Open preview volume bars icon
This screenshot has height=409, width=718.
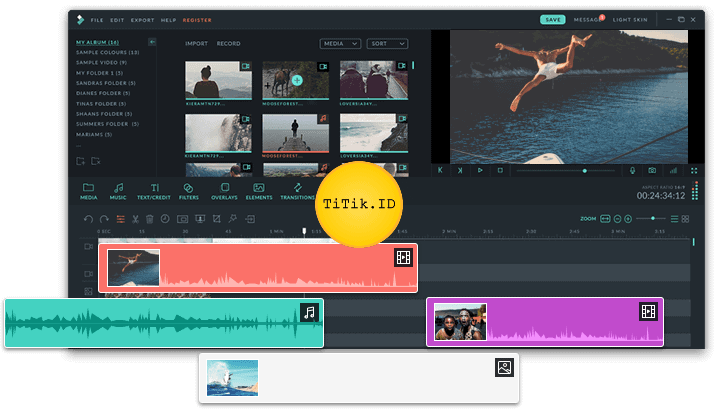pyautogui.click(x=673, y=170)
